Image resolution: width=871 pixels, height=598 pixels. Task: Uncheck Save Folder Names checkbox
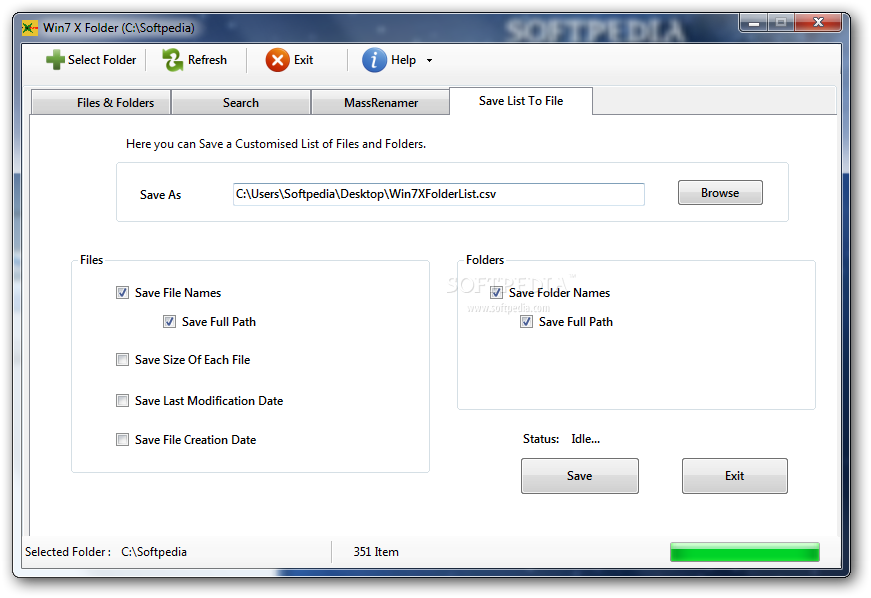coord(497,293)
